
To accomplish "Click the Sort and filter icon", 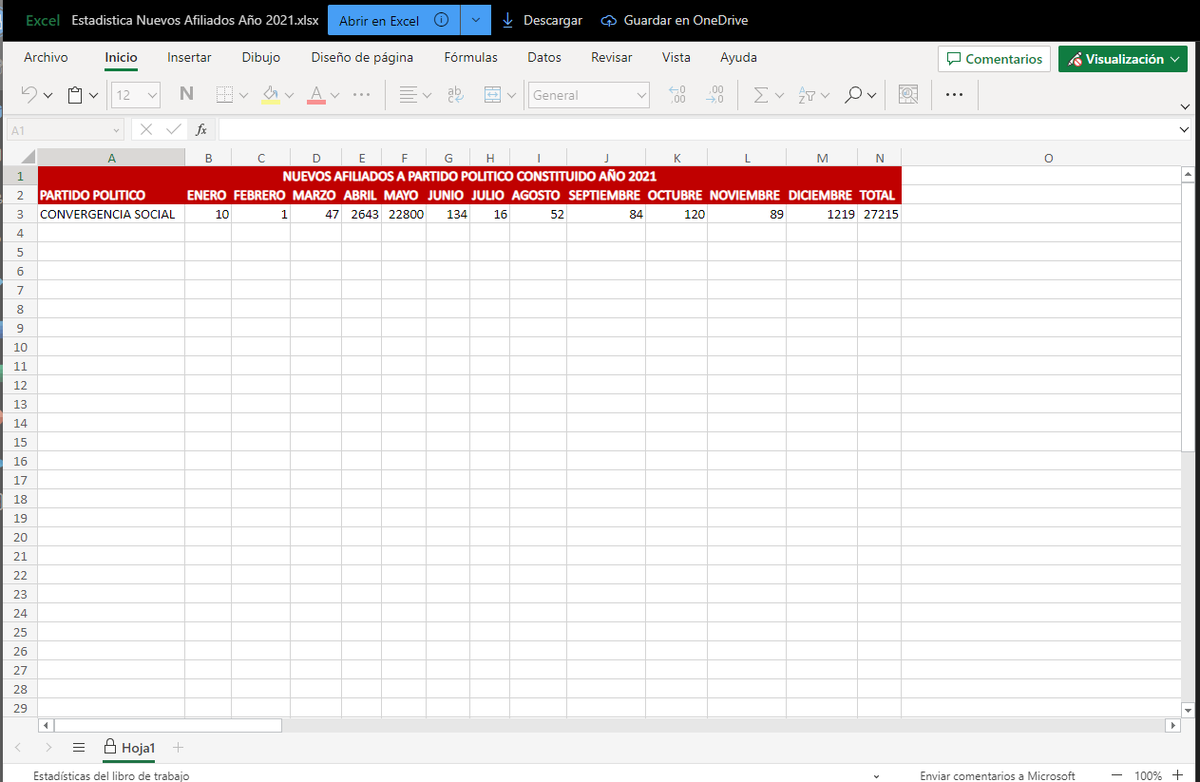I will (x=807, y=95).
